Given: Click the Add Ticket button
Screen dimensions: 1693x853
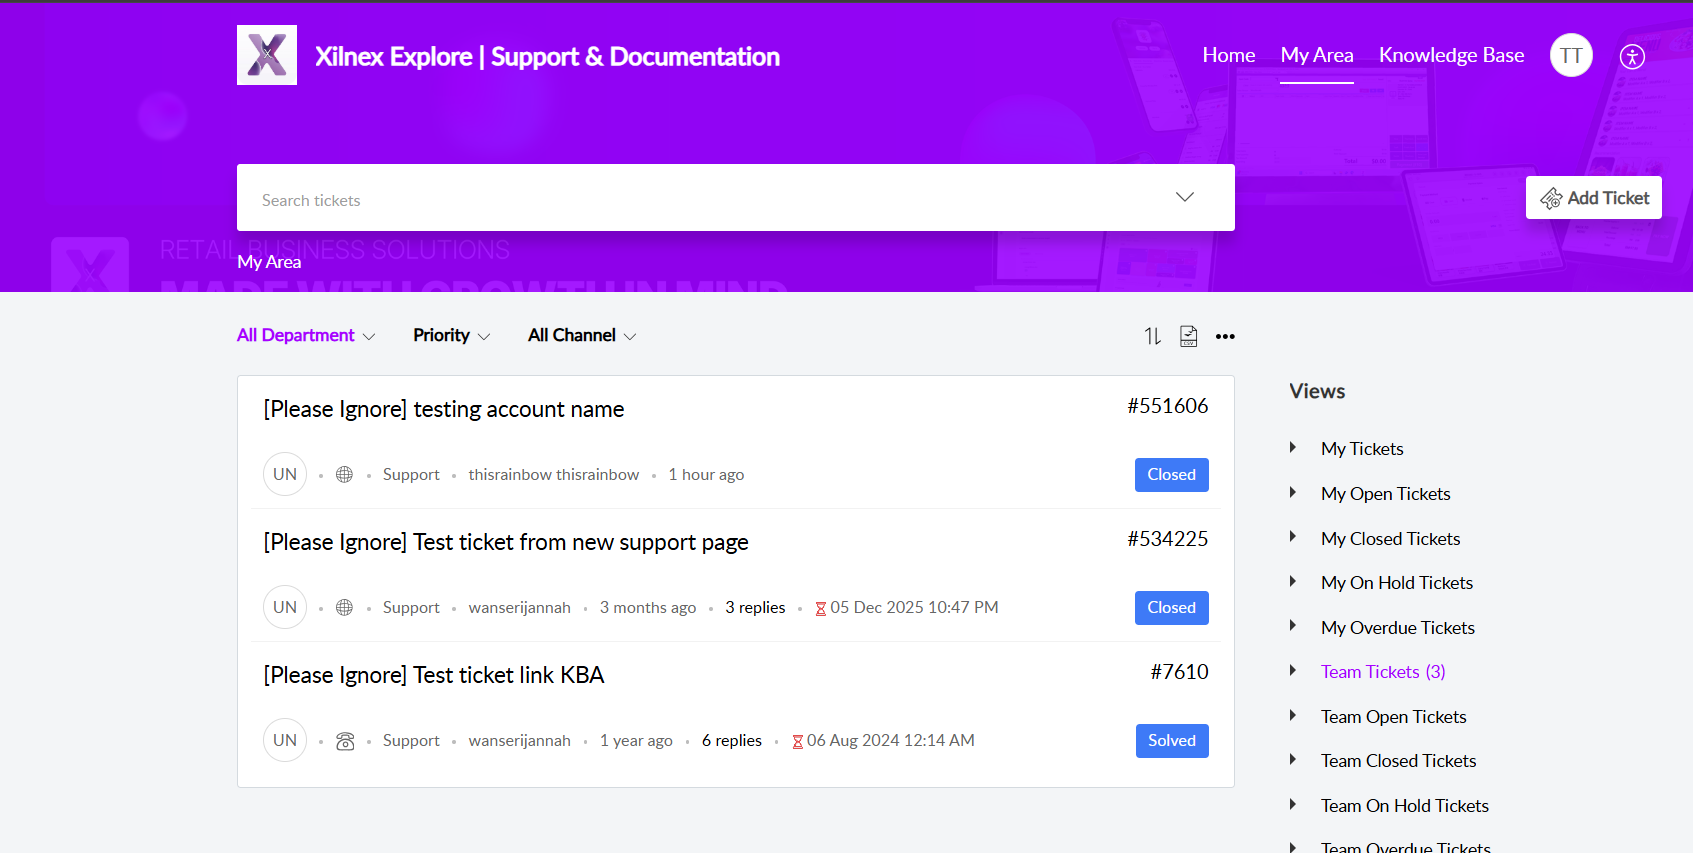Looking at the screenshot, I should click(x=1593, y=198).
